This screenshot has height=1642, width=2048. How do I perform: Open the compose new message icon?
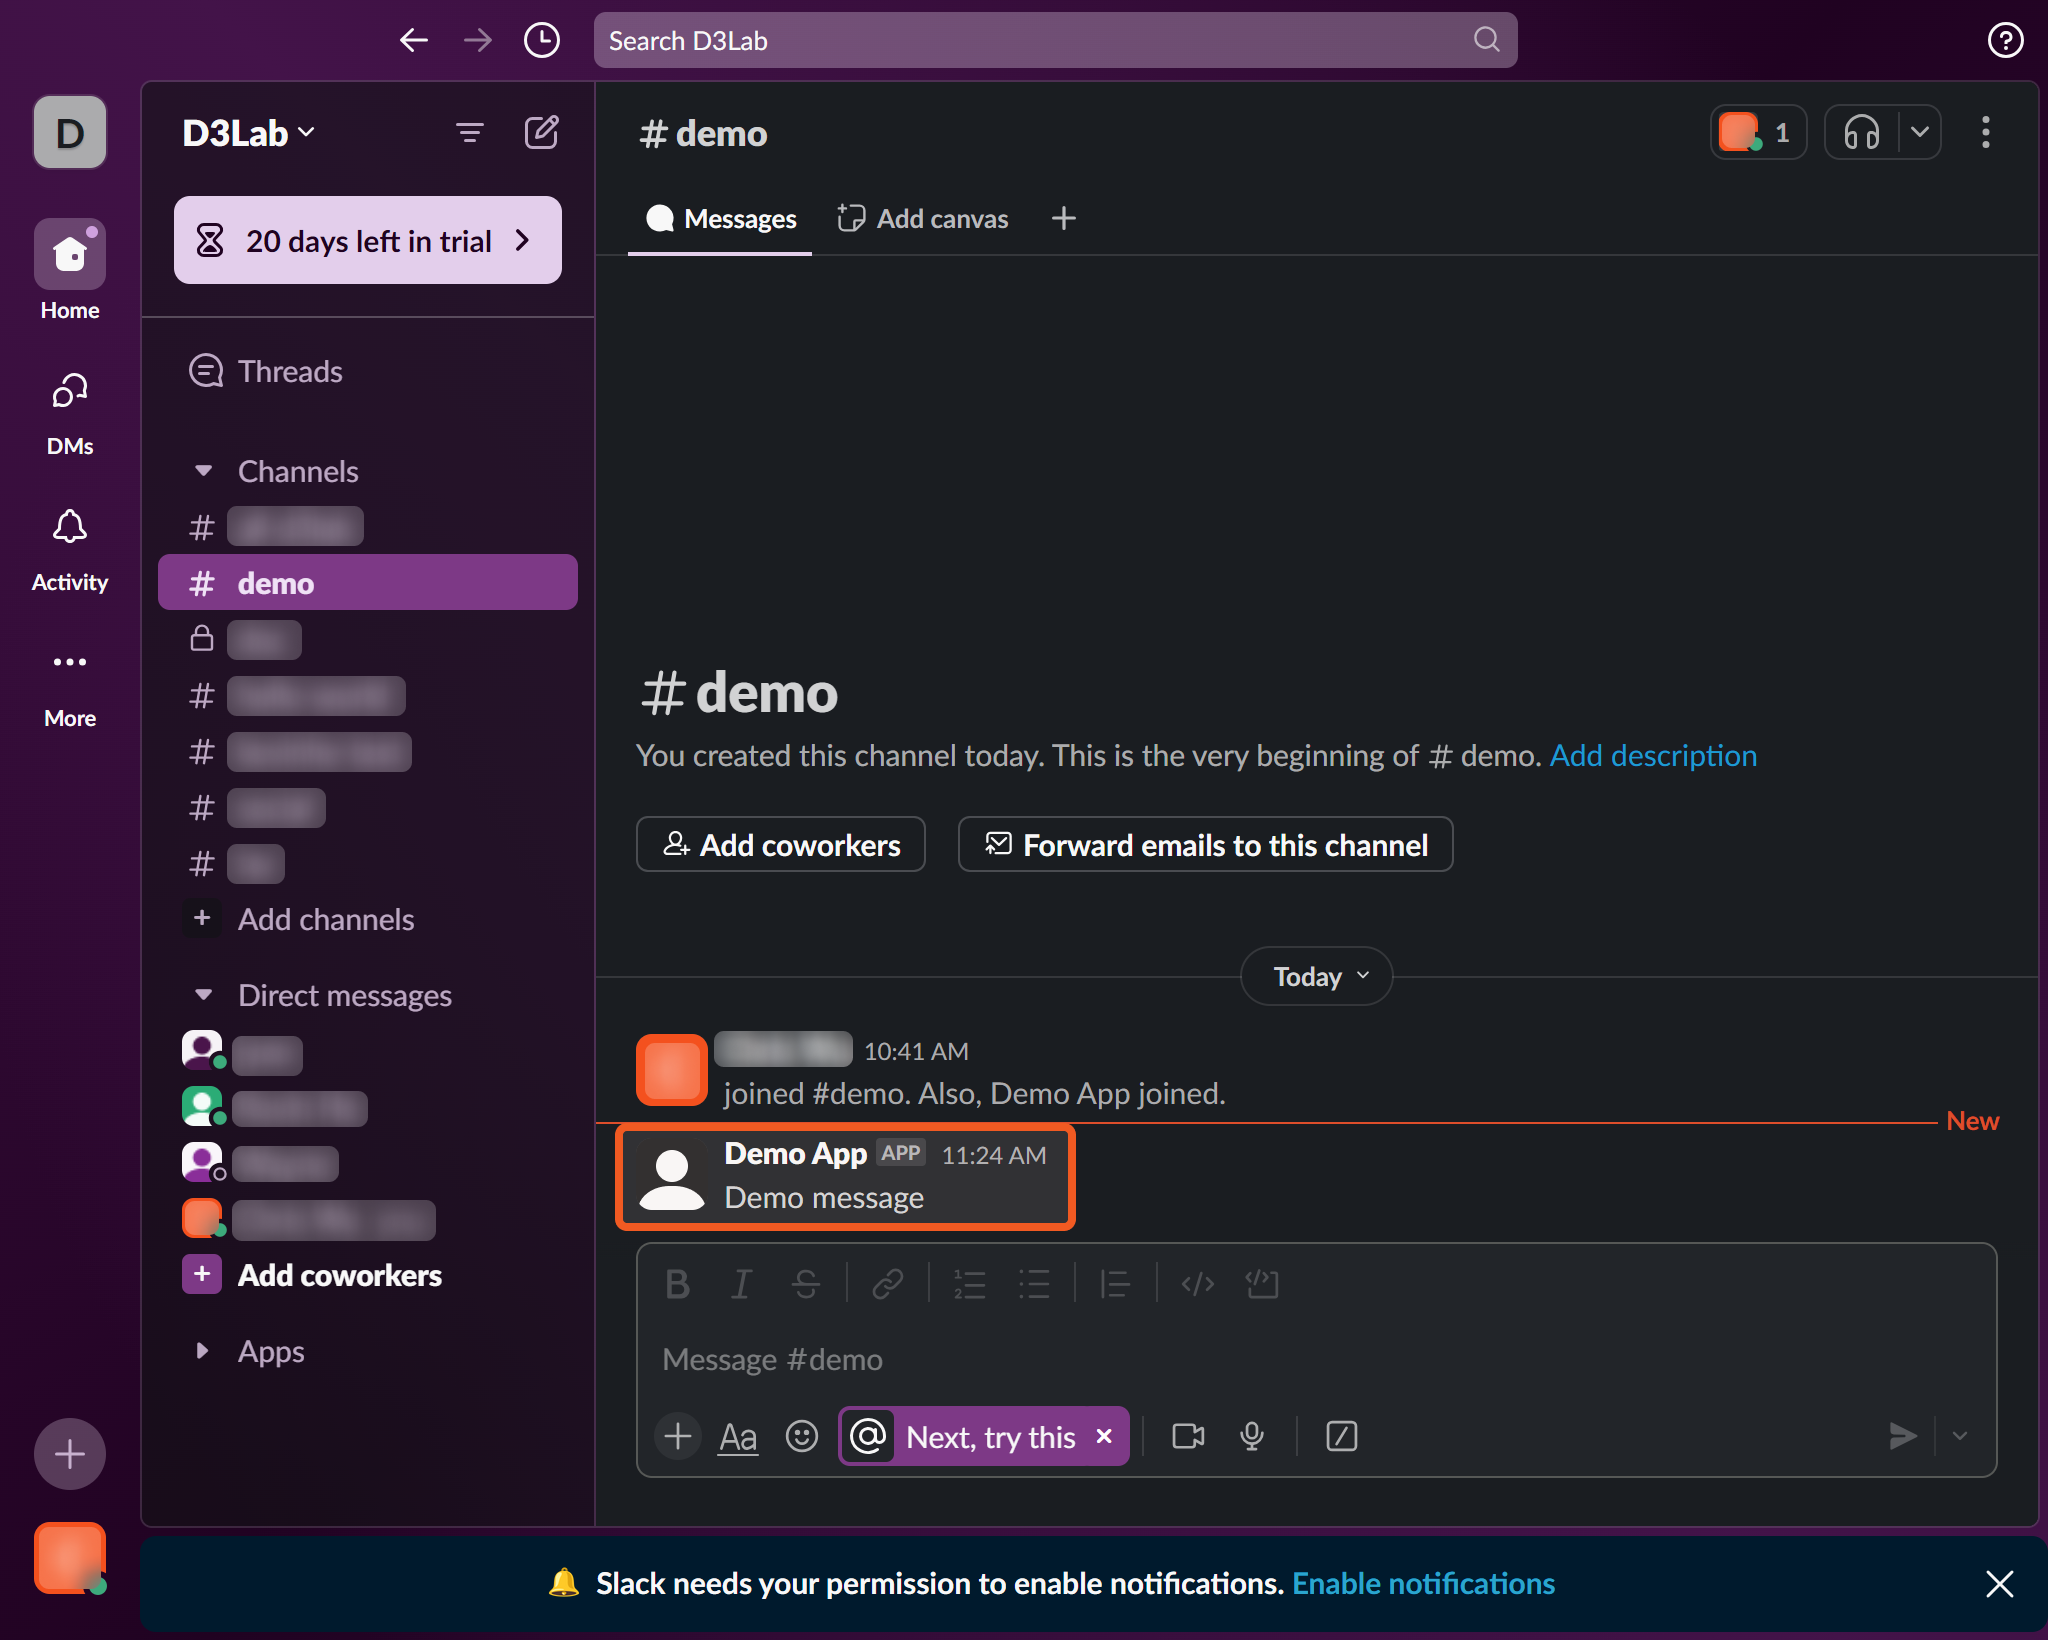[541, 132]
